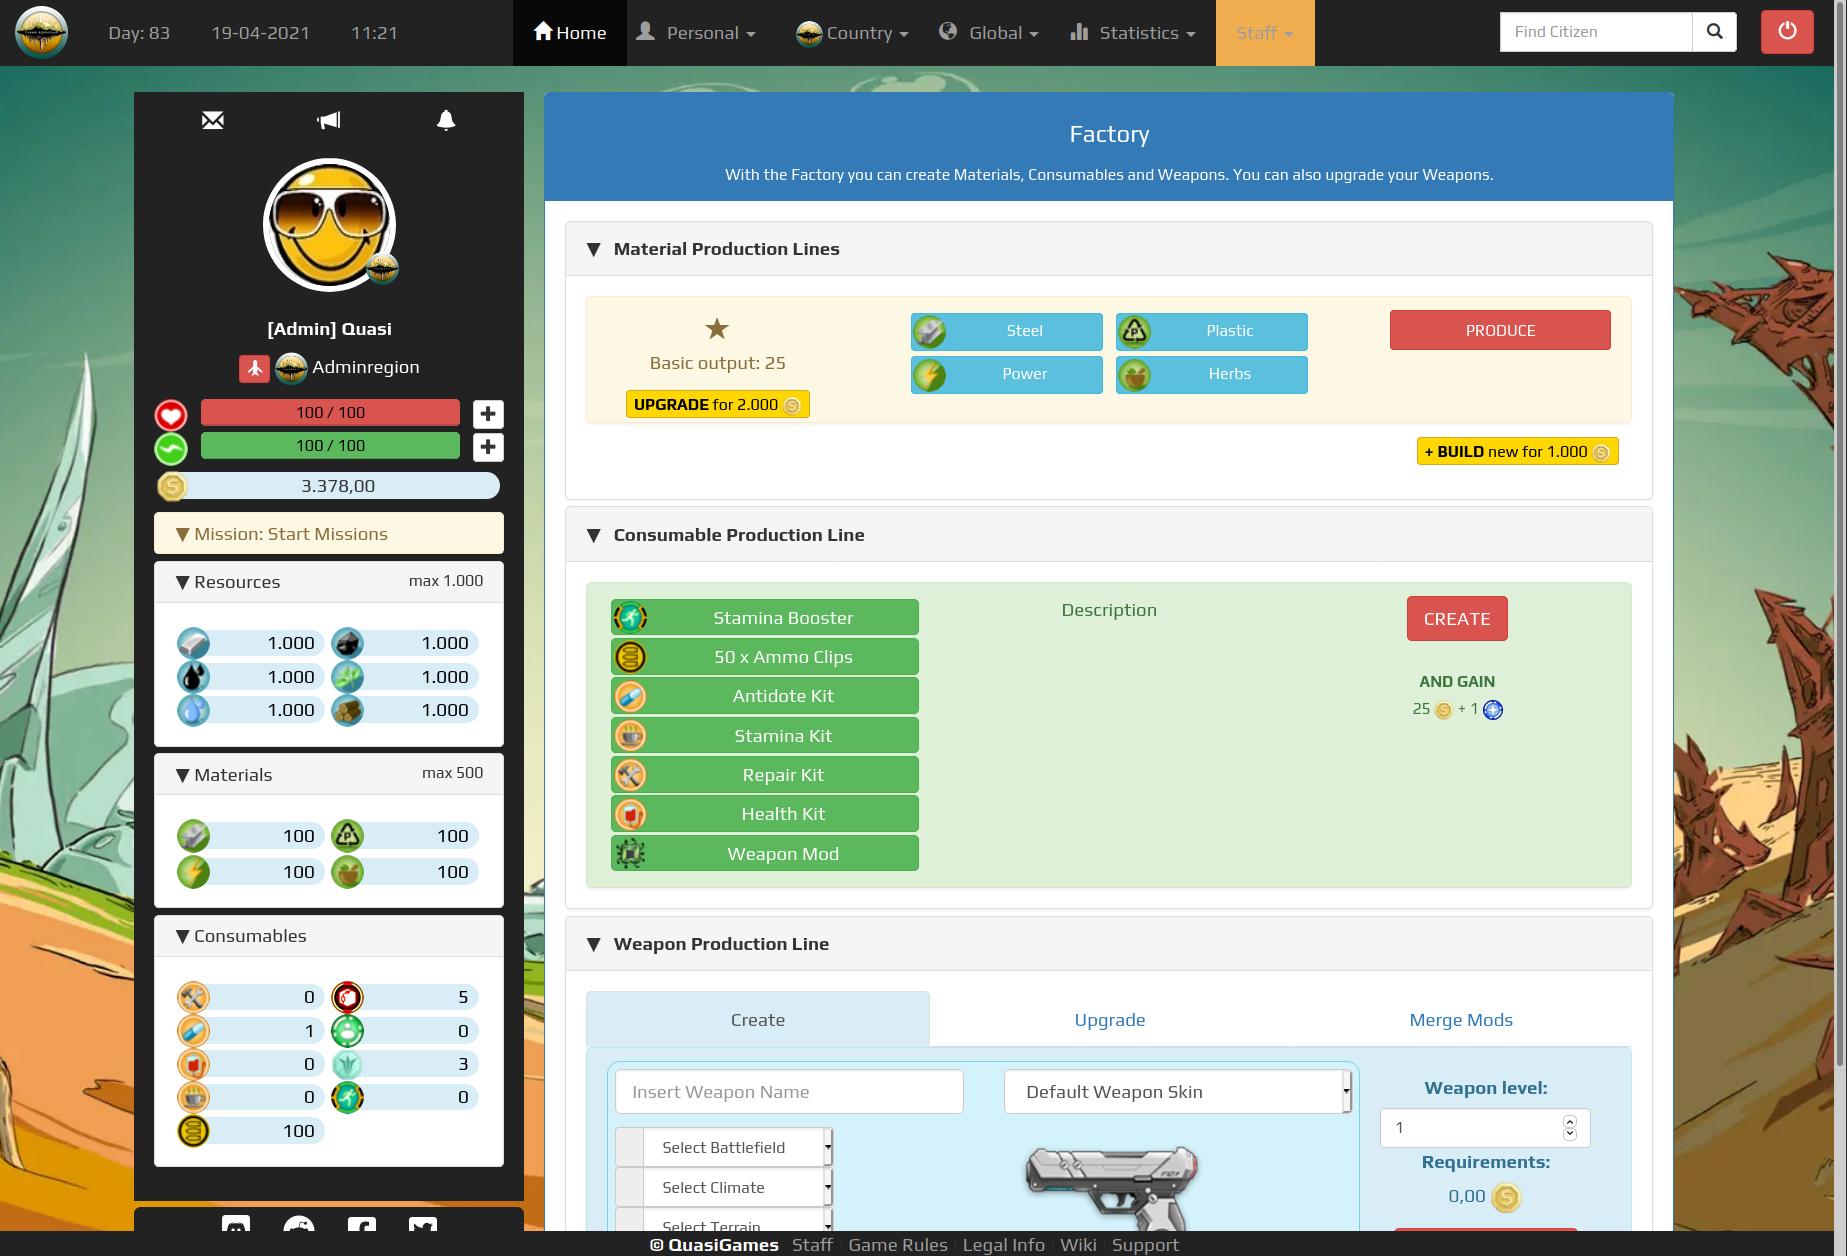Open the mail messages envelope icon

[212, 121]
